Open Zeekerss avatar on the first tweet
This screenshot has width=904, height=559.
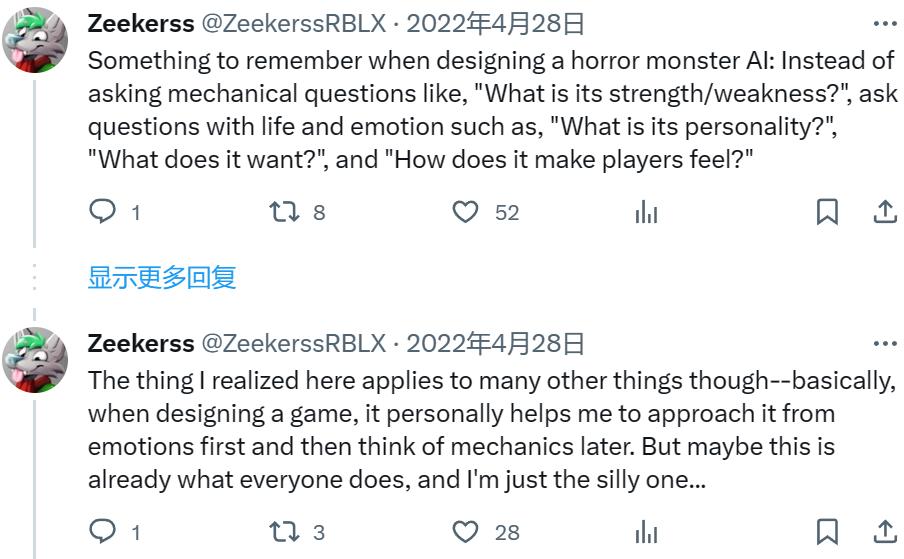point(35,40)
